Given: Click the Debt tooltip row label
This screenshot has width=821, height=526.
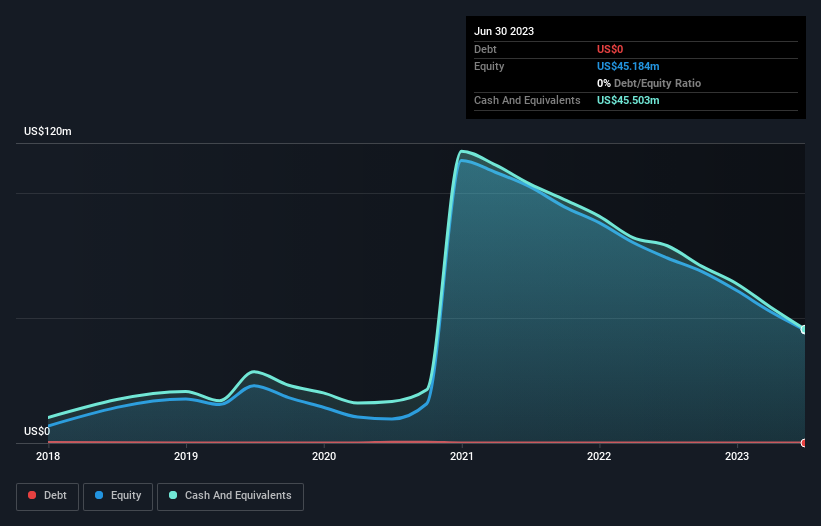Looking at the screenshot, I should (x=485, y=49).
